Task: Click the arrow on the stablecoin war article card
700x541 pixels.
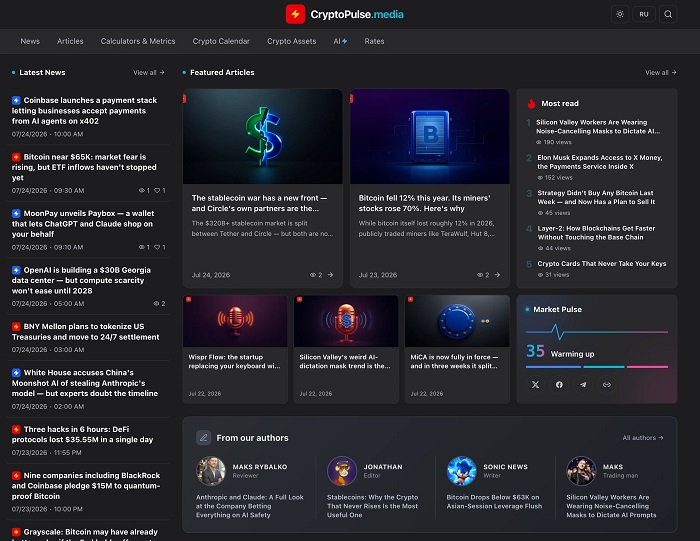Action: click(330, 275)
